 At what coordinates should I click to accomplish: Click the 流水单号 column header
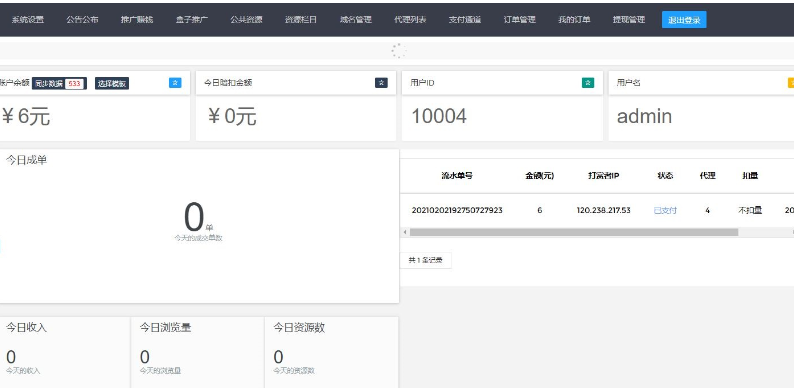click(457, 176)
